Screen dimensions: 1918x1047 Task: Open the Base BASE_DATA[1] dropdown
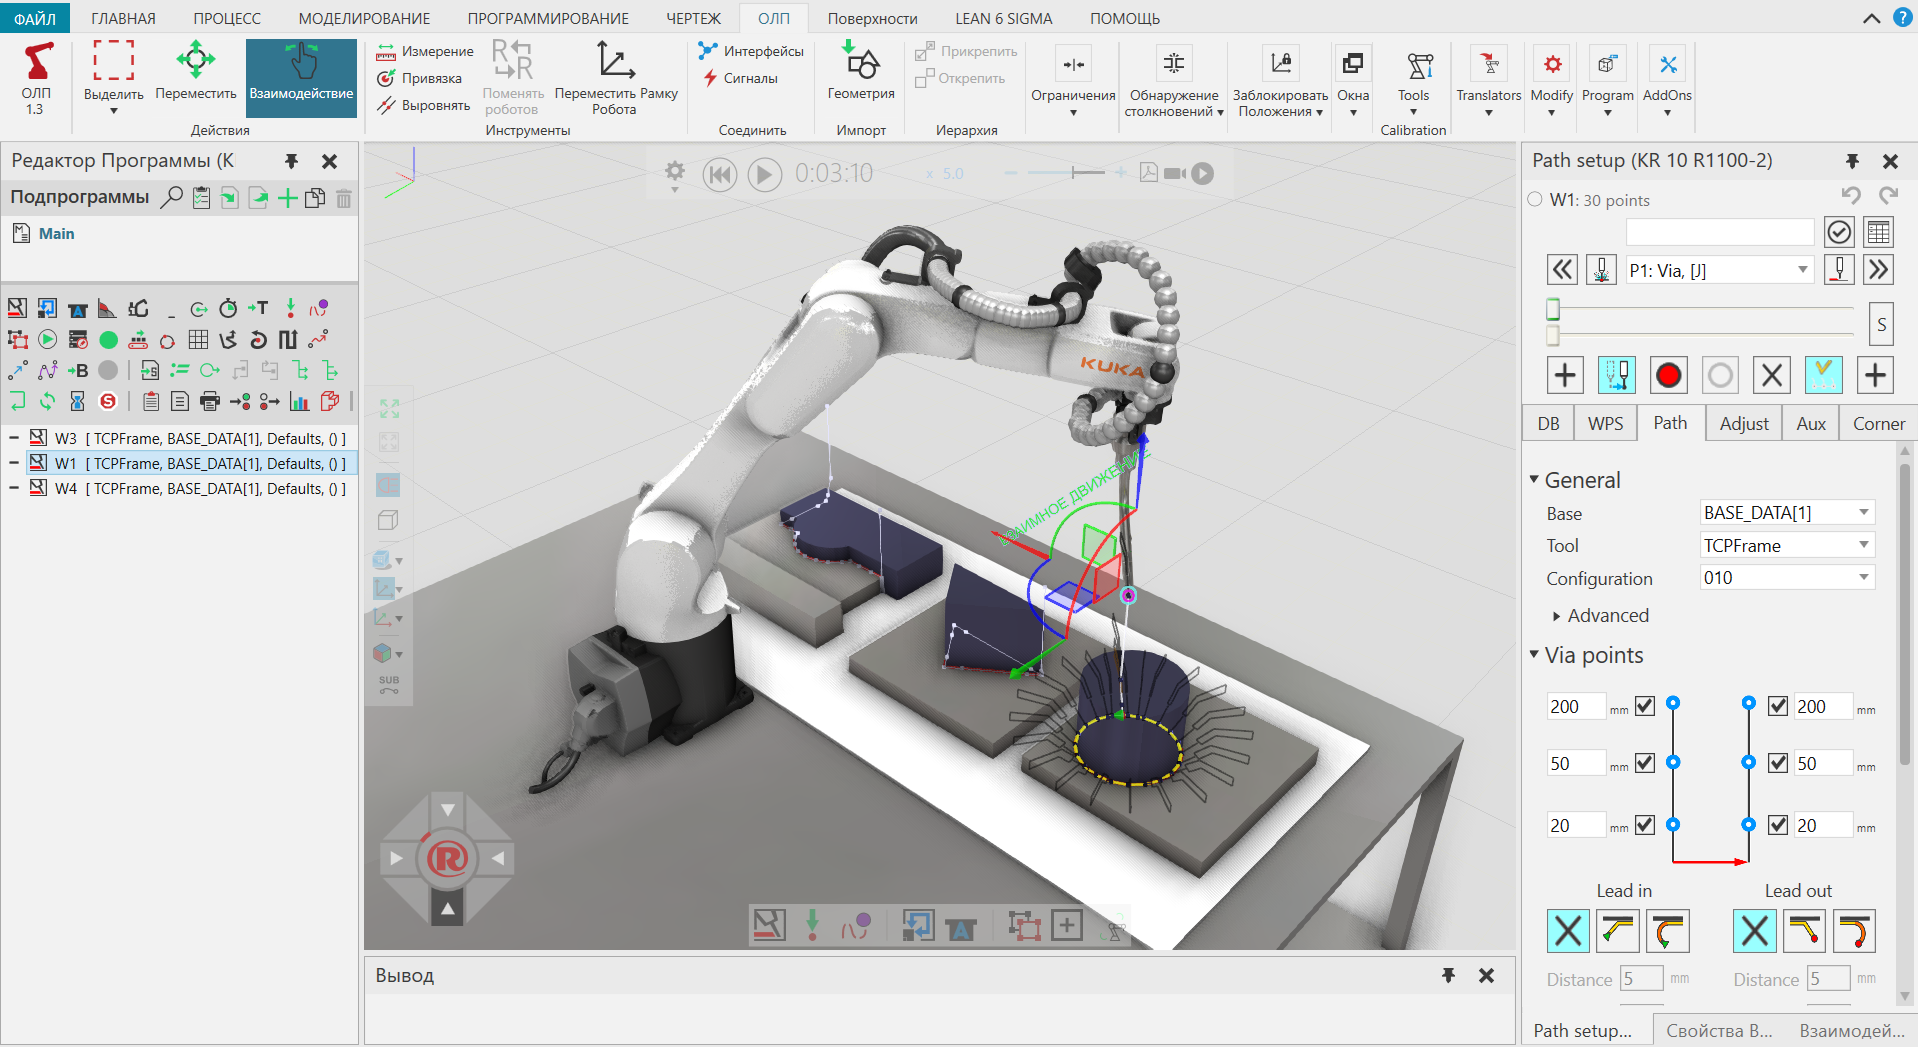(1786, 513)
